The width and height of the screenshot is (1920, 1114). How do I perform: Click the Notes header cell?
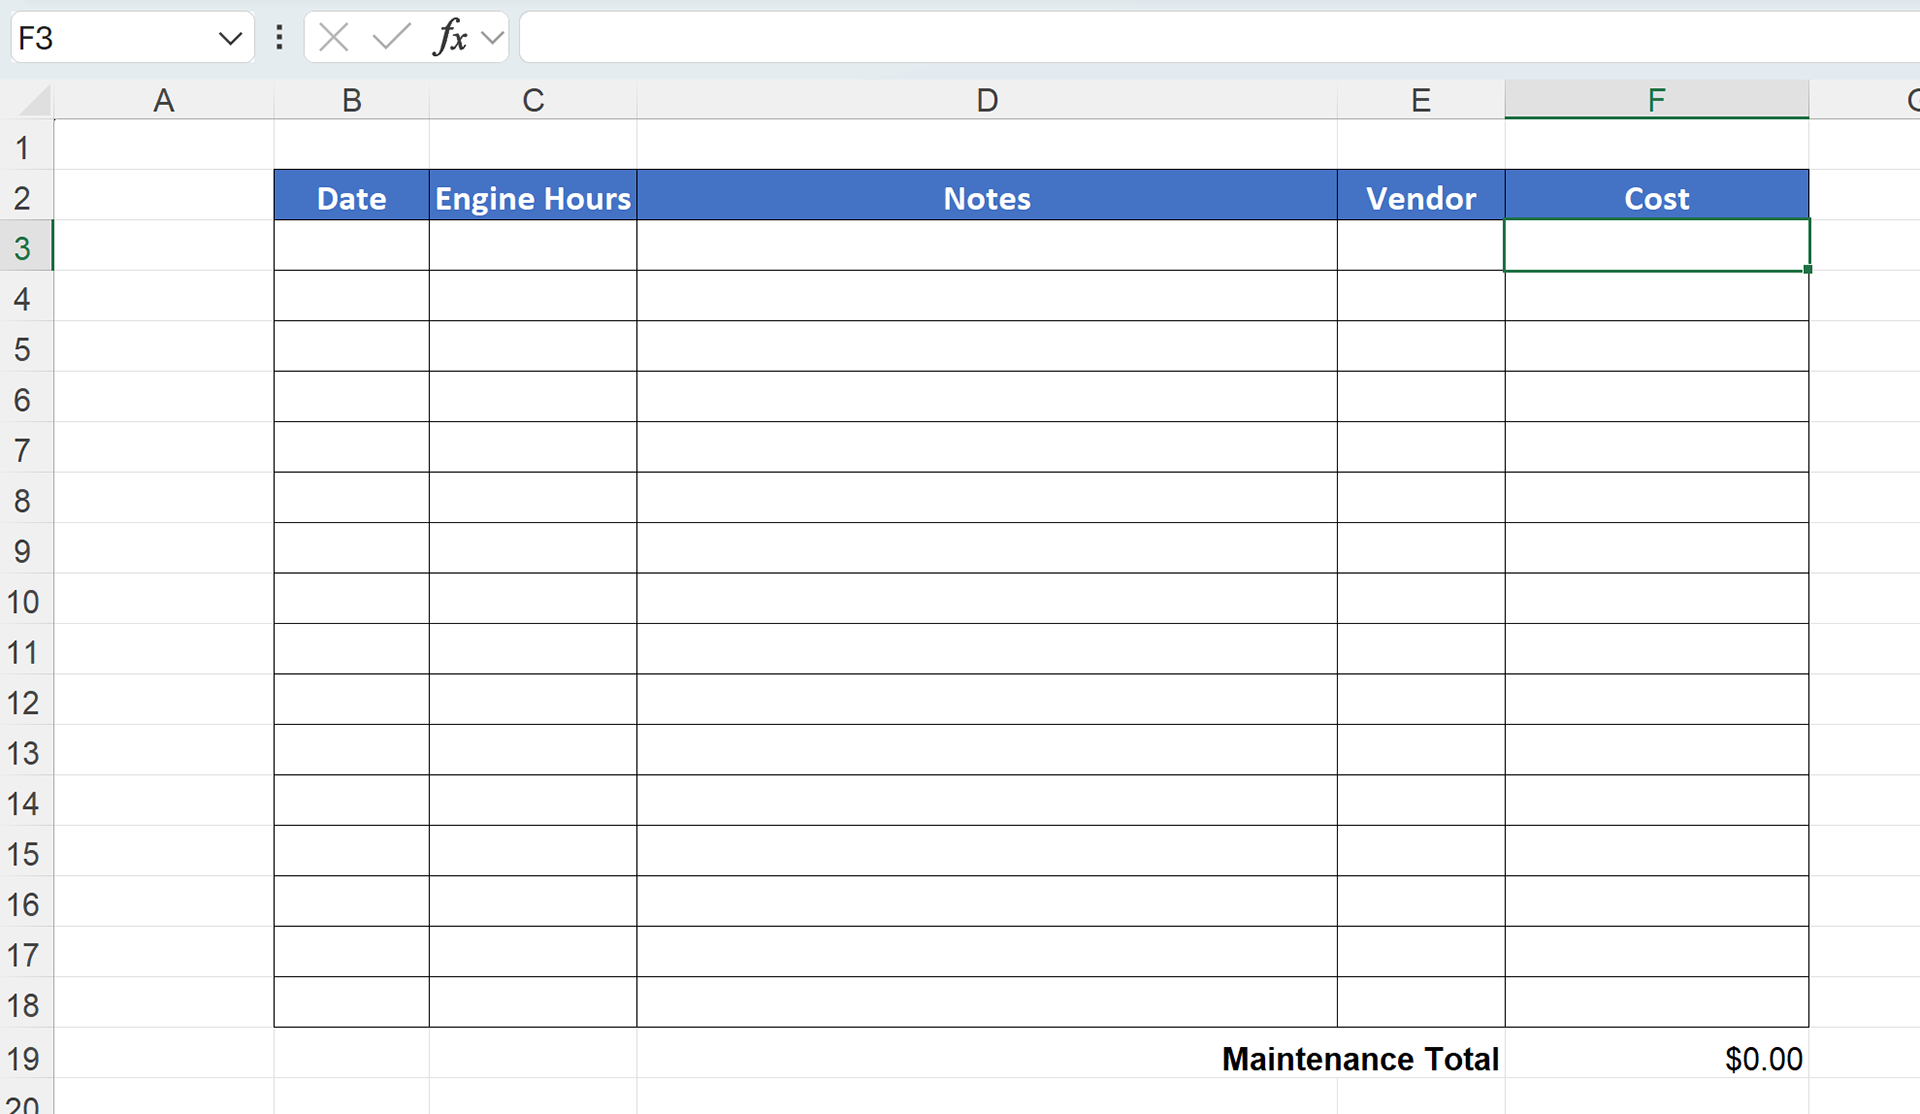(x=986, y=197)
